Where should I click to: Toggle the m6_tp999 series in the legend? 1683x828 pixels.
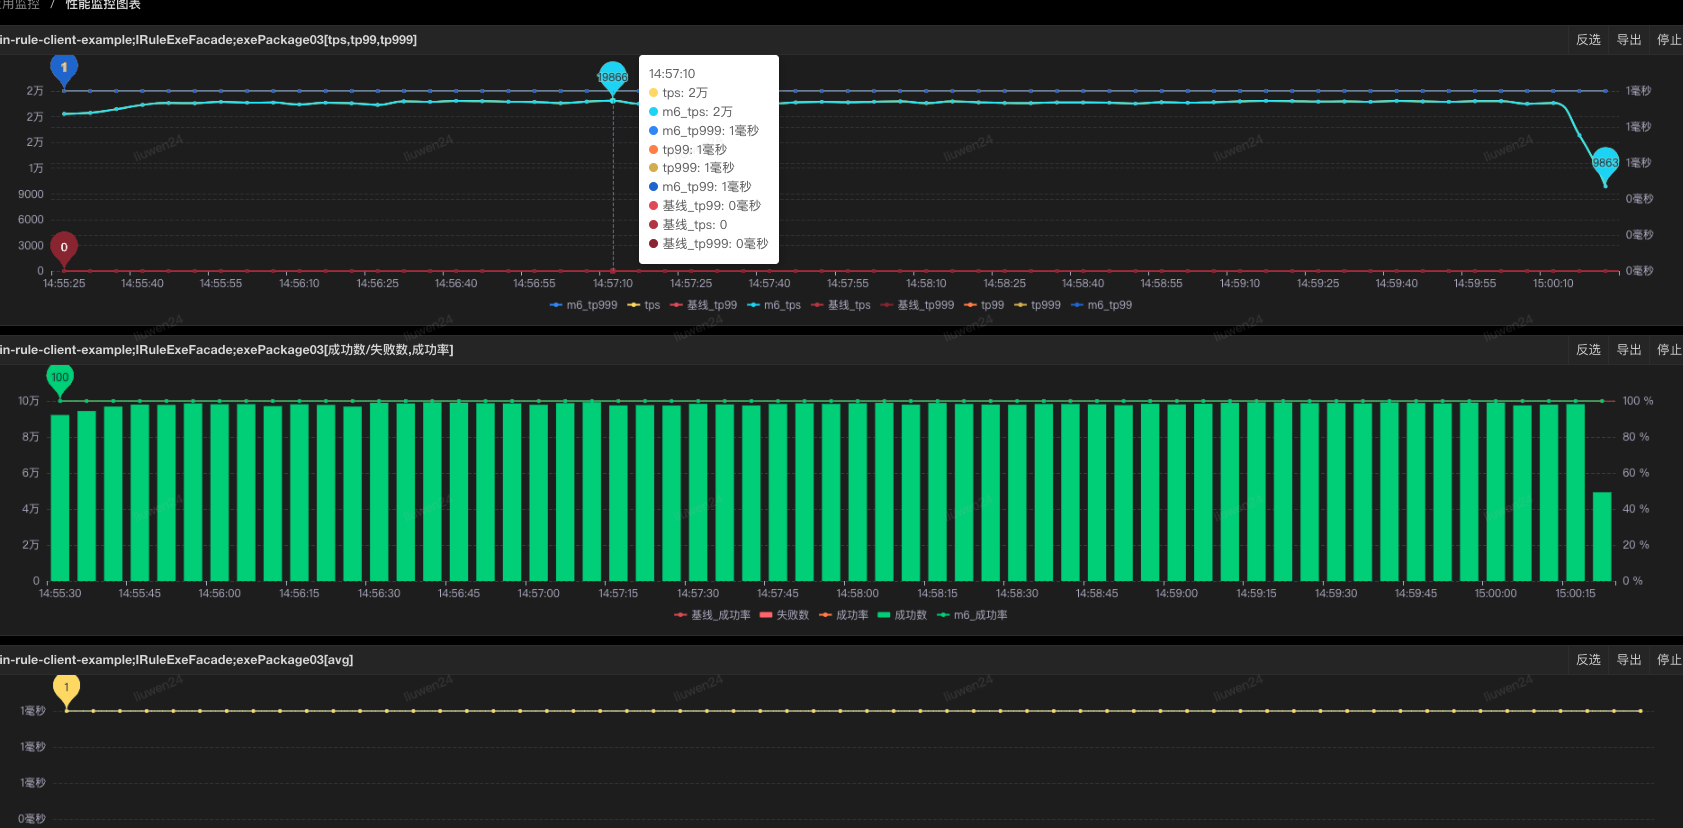tap(584, 306)
